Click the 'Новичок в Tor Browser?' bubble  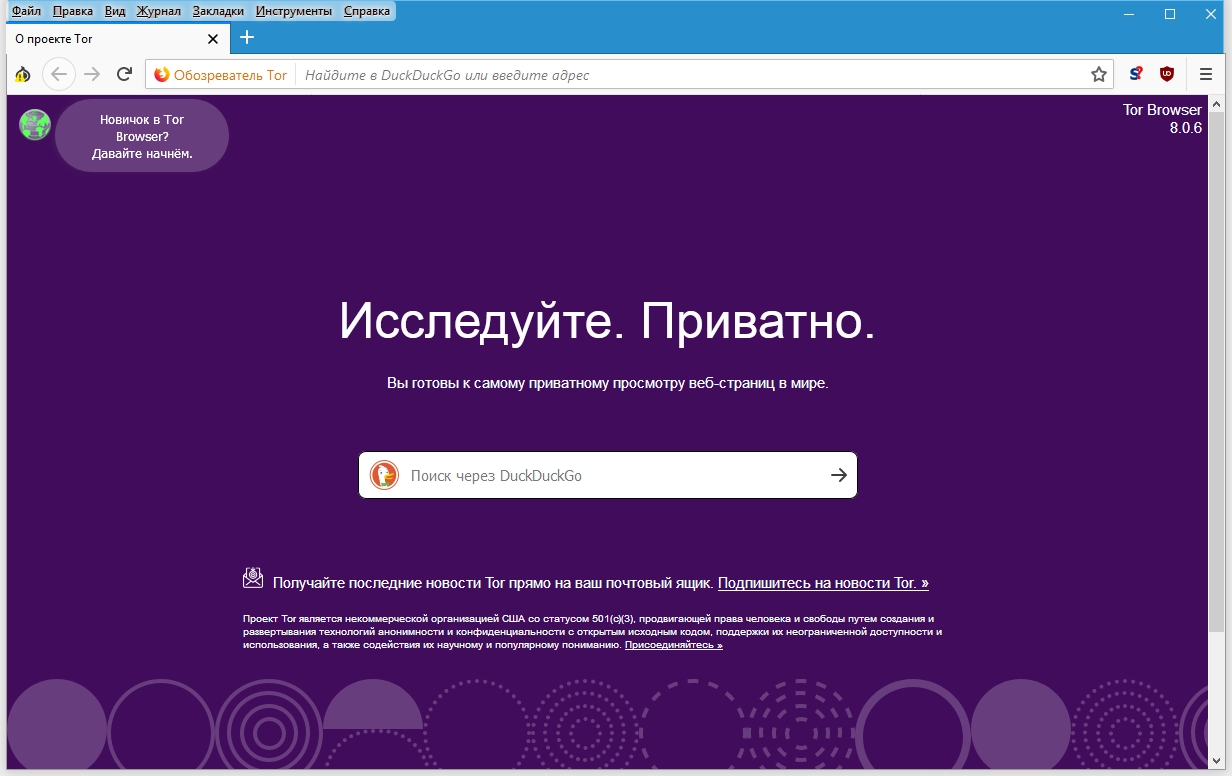tap(142, 136)
